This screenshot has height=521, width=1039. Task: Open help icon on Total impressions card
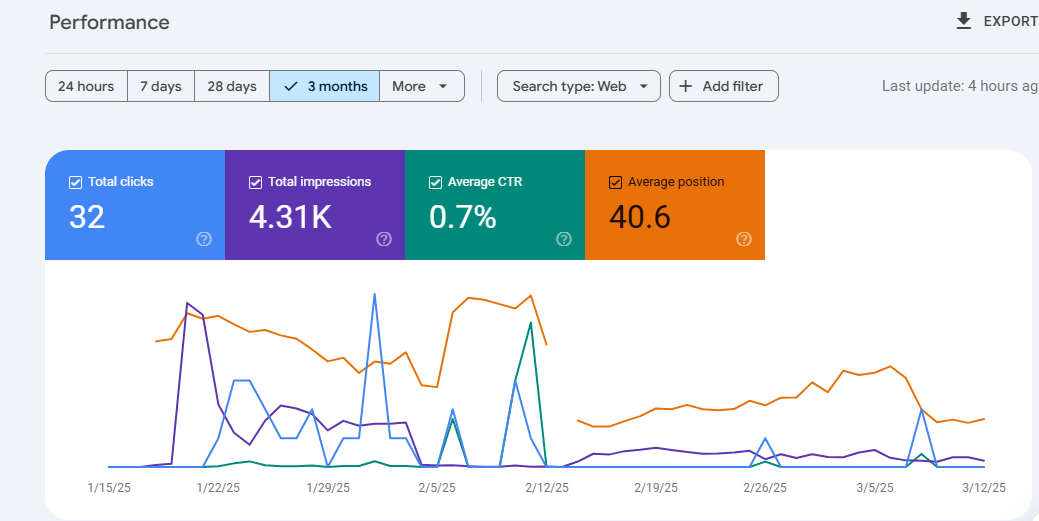coord(384,239)
